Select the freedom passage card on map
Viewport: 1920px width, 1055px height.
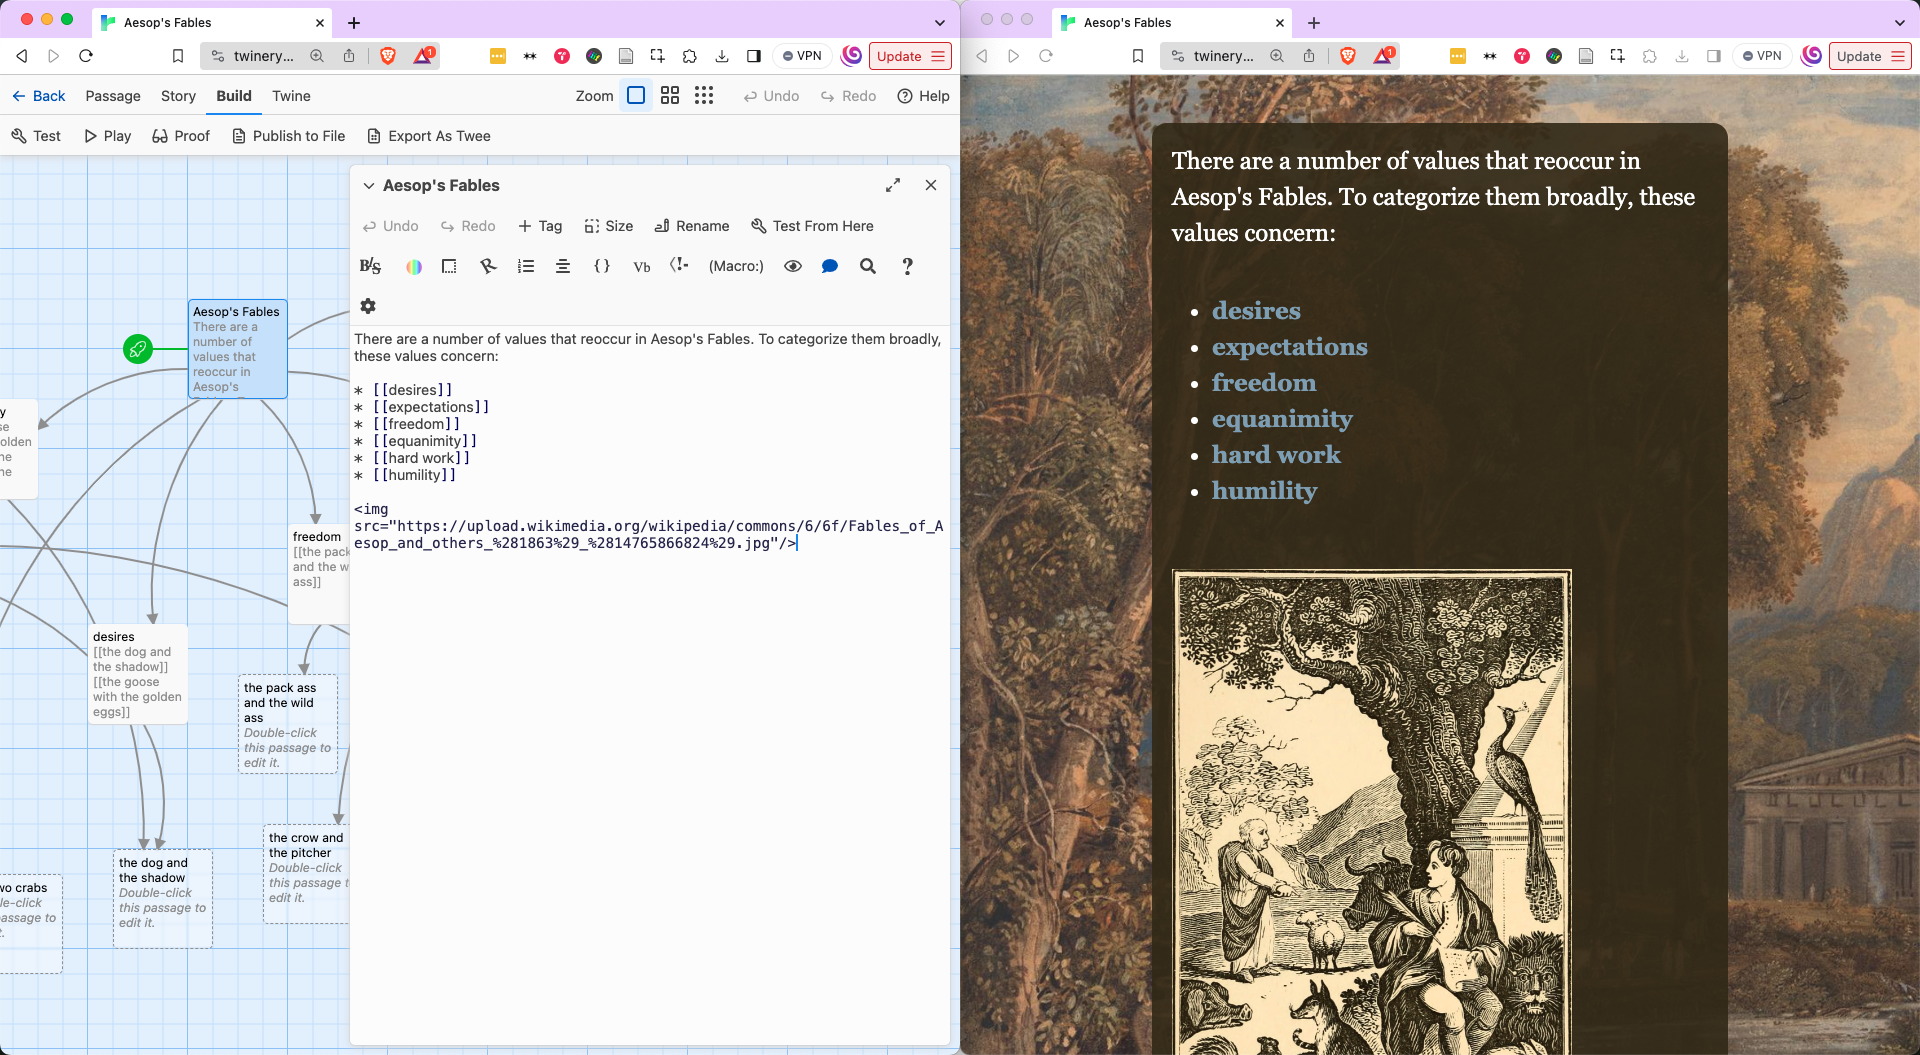[x=319, y=575]
